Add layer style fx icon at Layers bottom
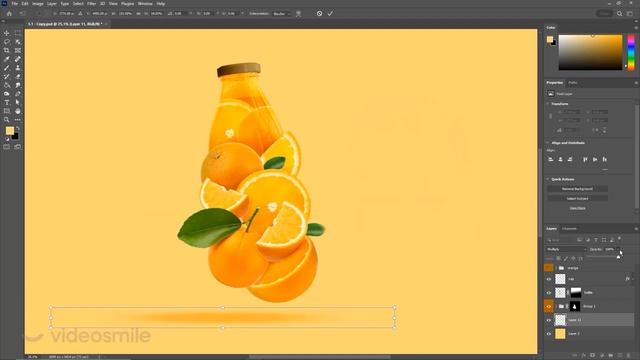Screen dimensions: 640x360 (x=584, y=356)
